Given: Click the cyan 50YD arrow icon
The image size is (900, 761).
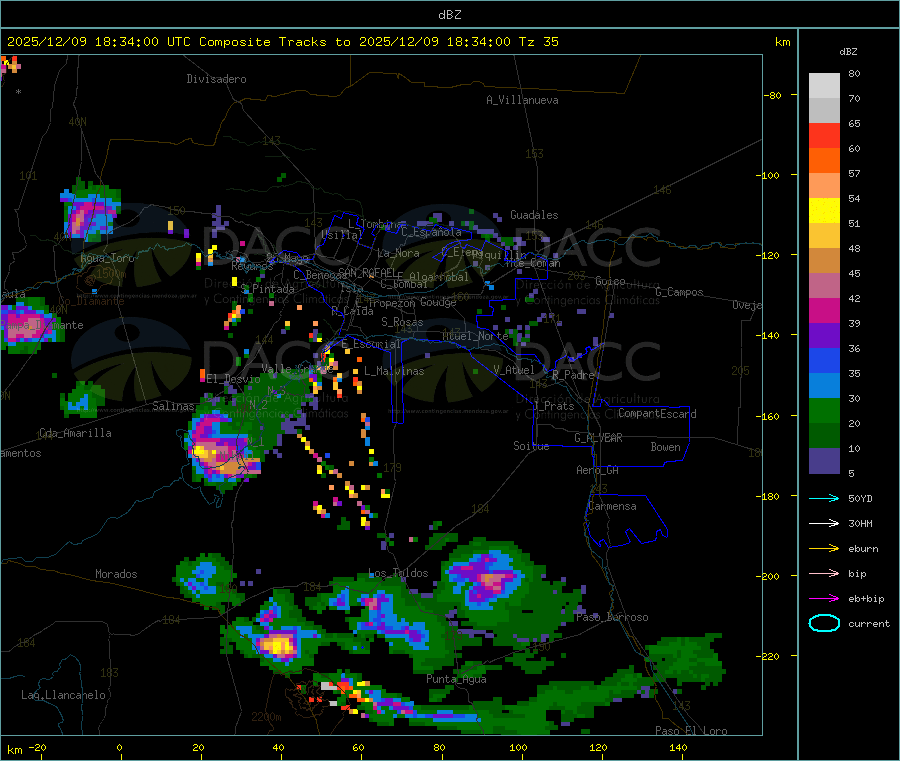Looking at the screenshot, I should (824, 498).
